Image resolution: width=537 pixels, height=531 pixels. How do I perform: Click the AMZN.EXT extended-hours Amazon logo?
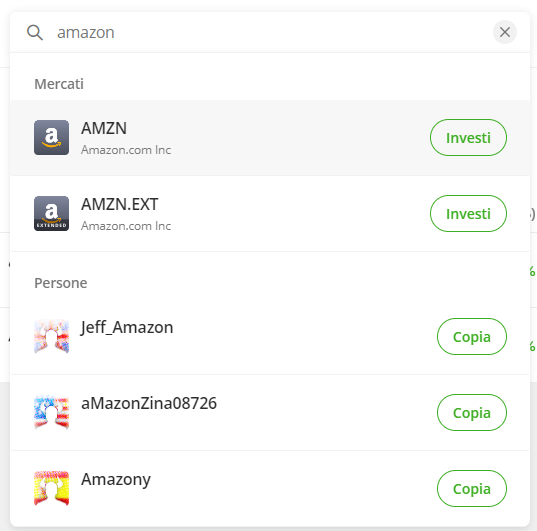51,213
